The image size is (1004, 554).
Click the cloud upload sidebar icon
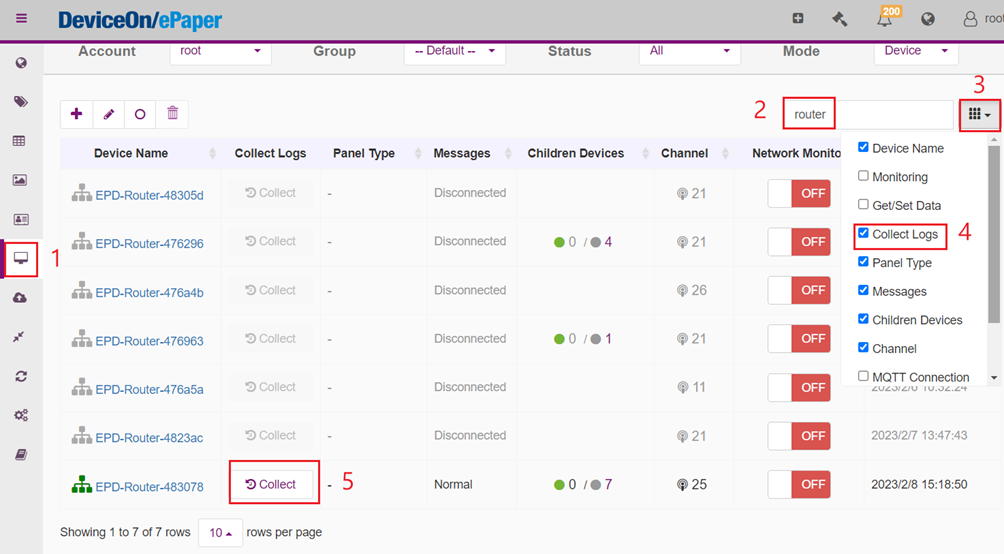pyautogui.click(x=20, y=298)
